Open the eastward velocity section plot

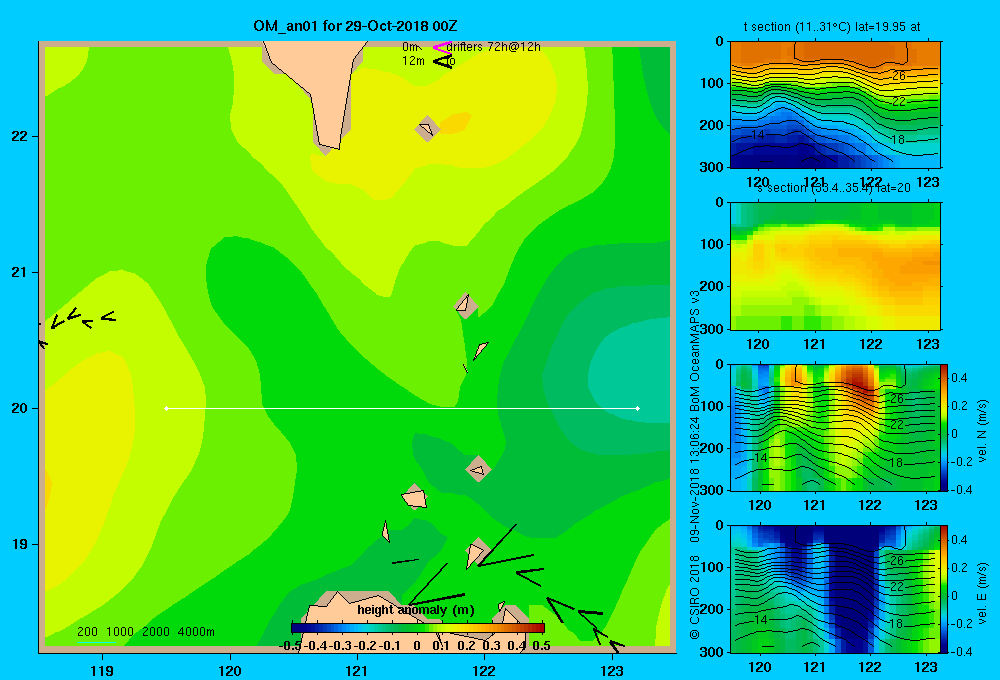(835, 589)
